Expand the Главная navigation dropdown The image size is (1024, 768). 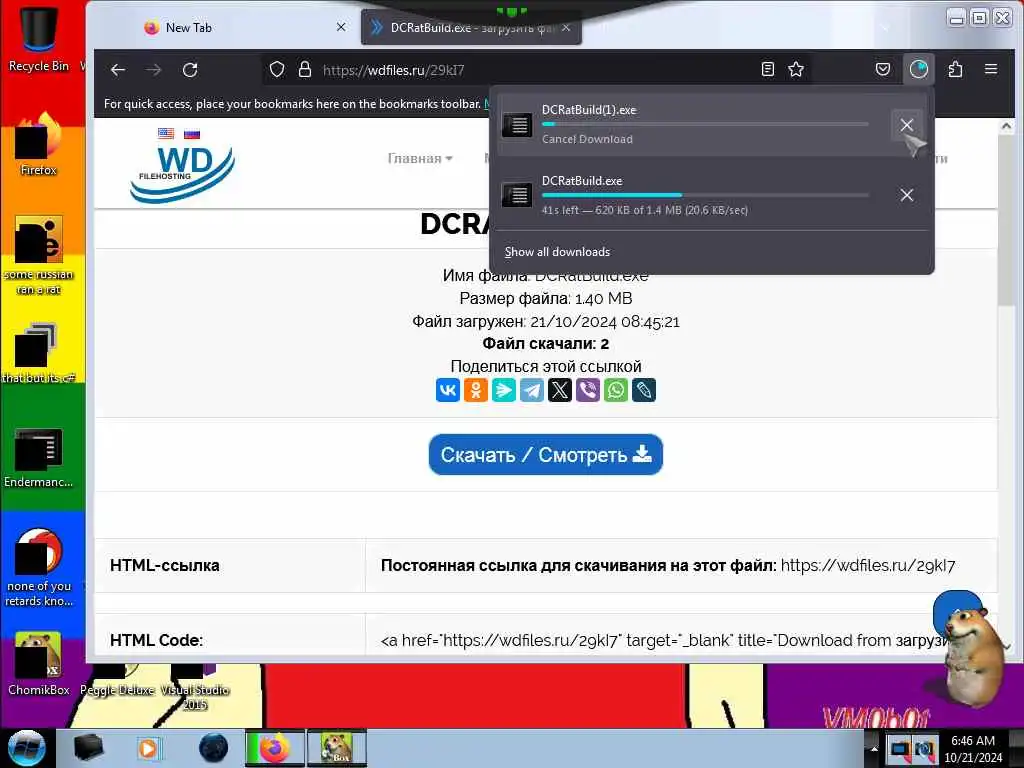pyautogui.click(x=420, y=159)
